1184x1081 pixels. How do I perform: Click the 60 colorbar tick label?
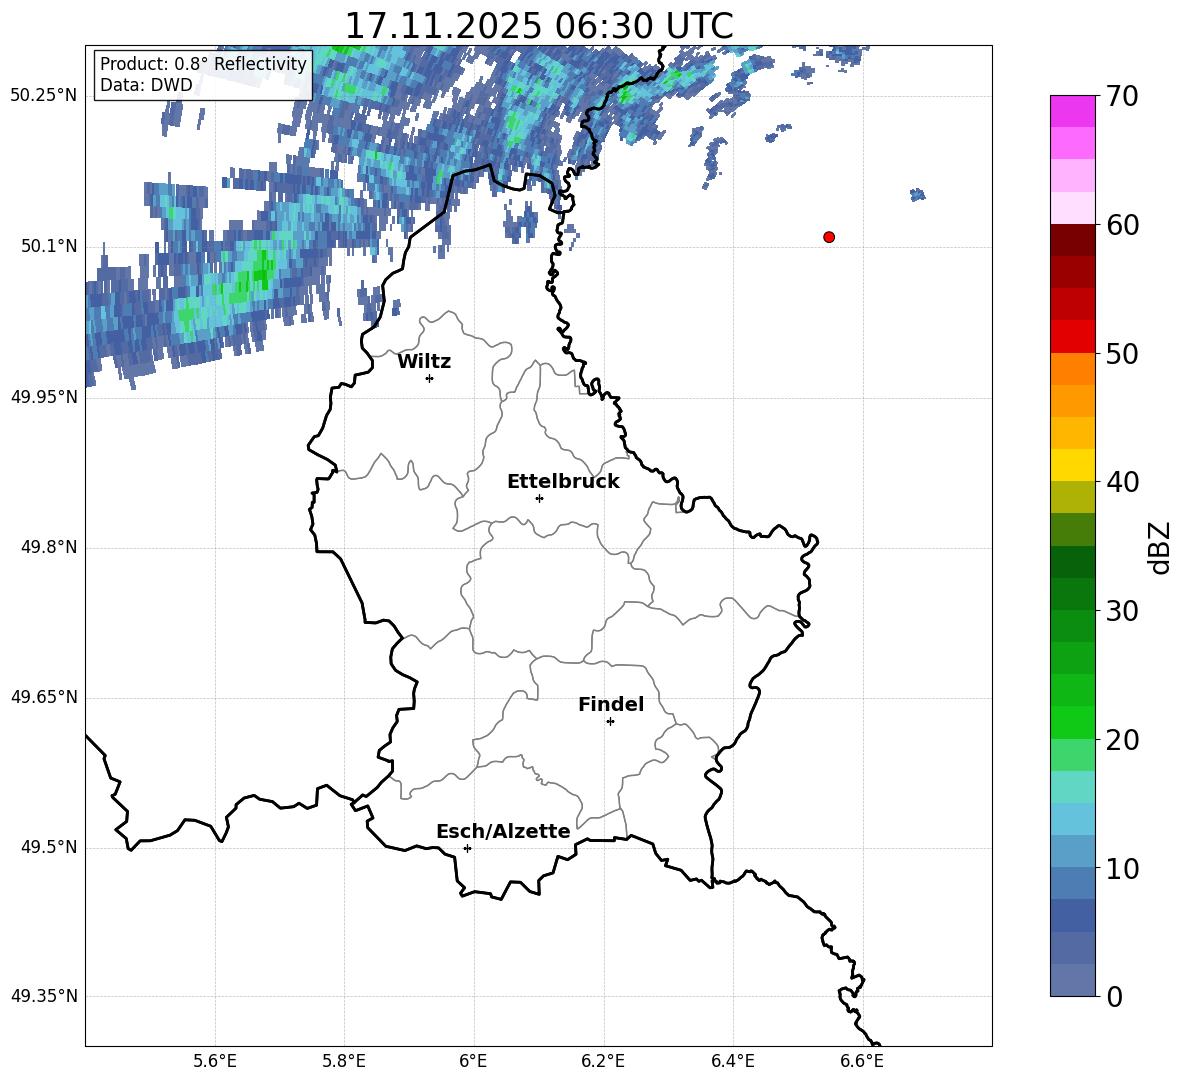pyautogui.click(x=1122, y=225)
